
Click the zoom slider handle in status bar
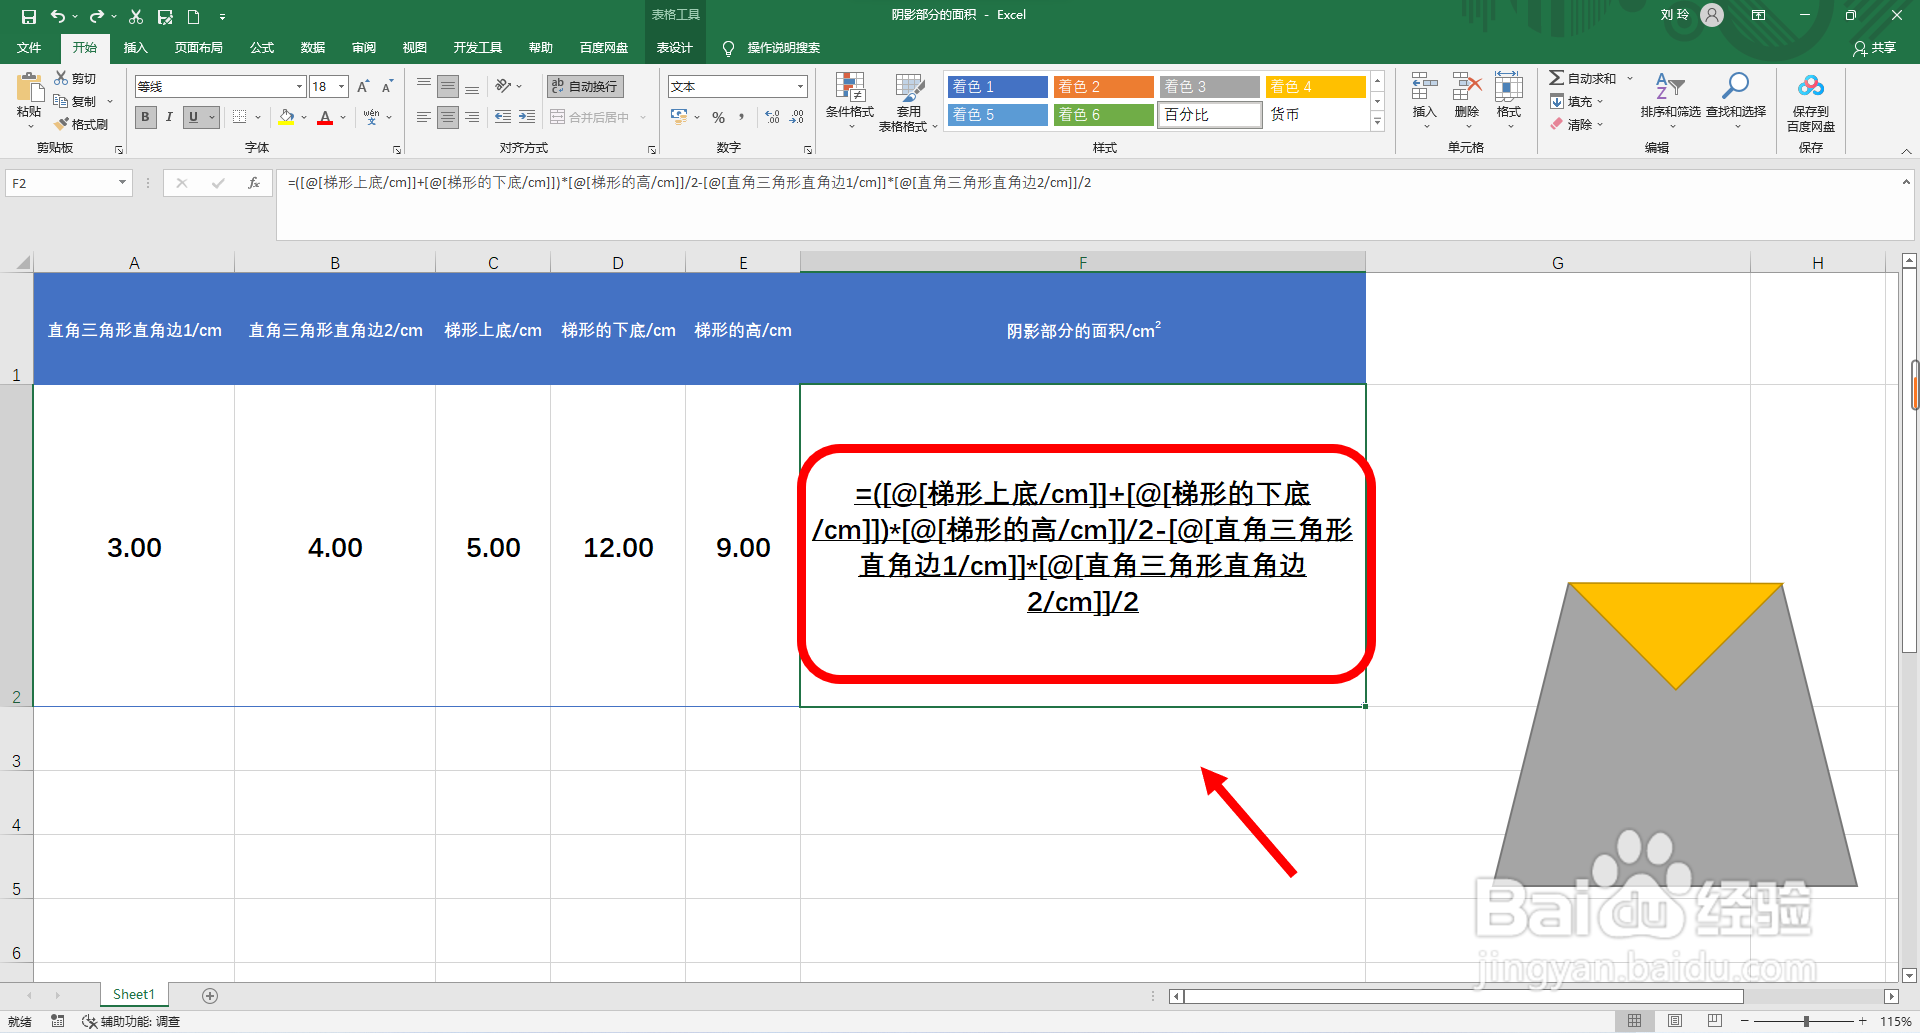1806,1021
